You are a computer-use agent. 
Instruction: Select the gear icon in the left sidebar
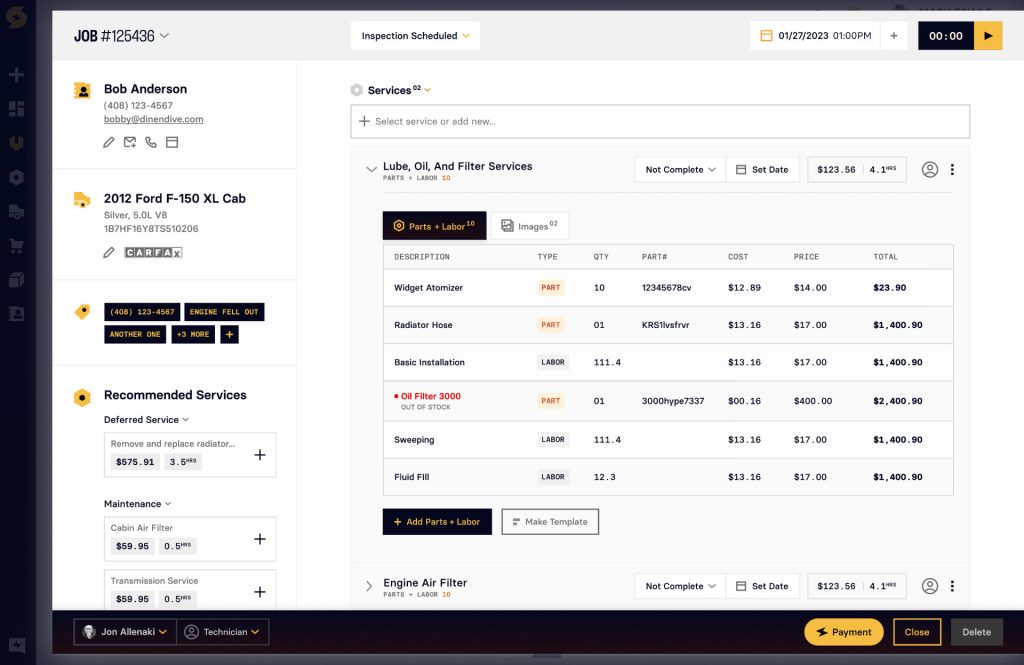point(15,177)
